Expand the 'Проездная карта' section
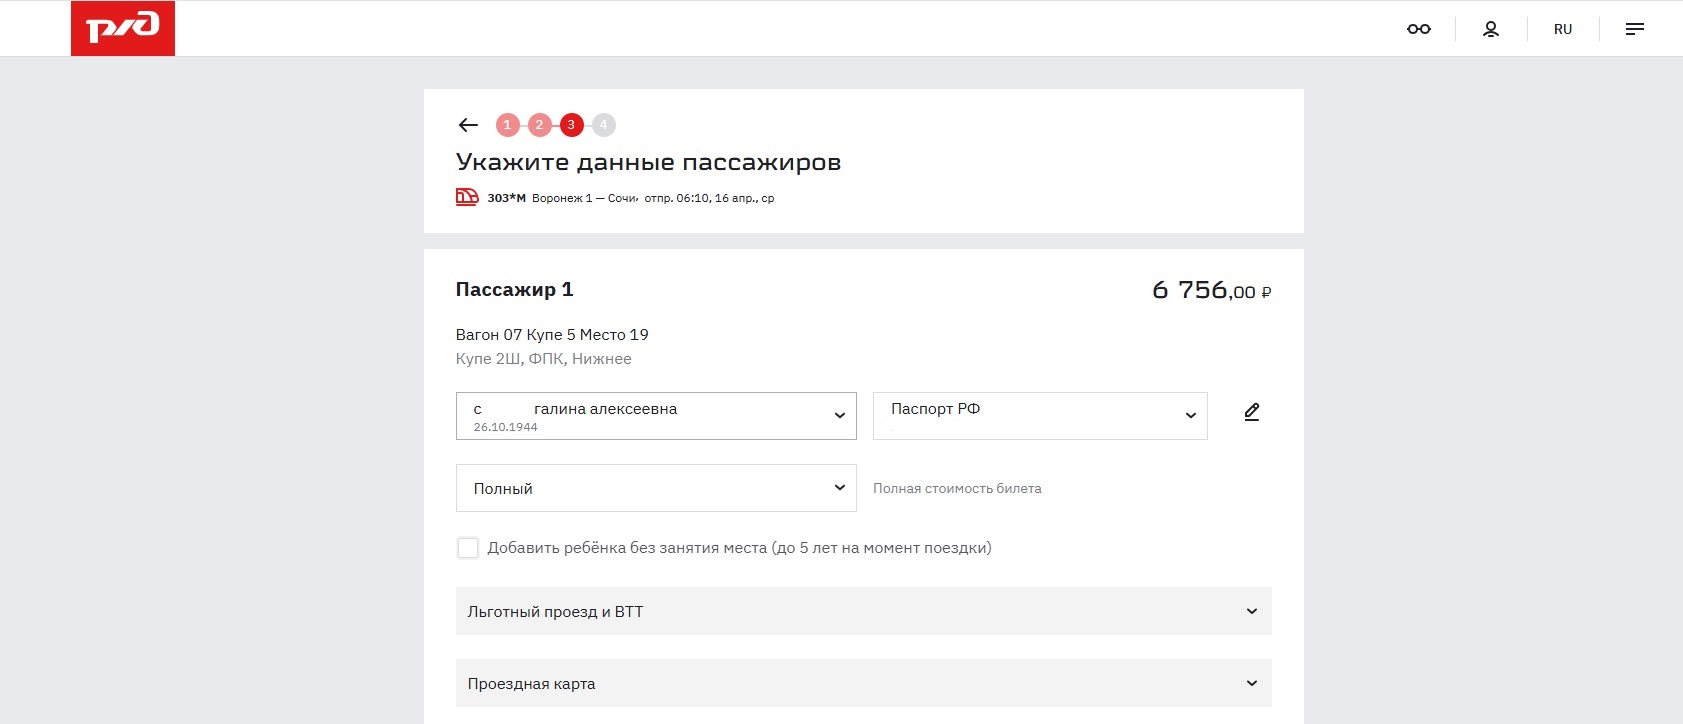The image size is (1683, 724). click(x=863, y=683)
